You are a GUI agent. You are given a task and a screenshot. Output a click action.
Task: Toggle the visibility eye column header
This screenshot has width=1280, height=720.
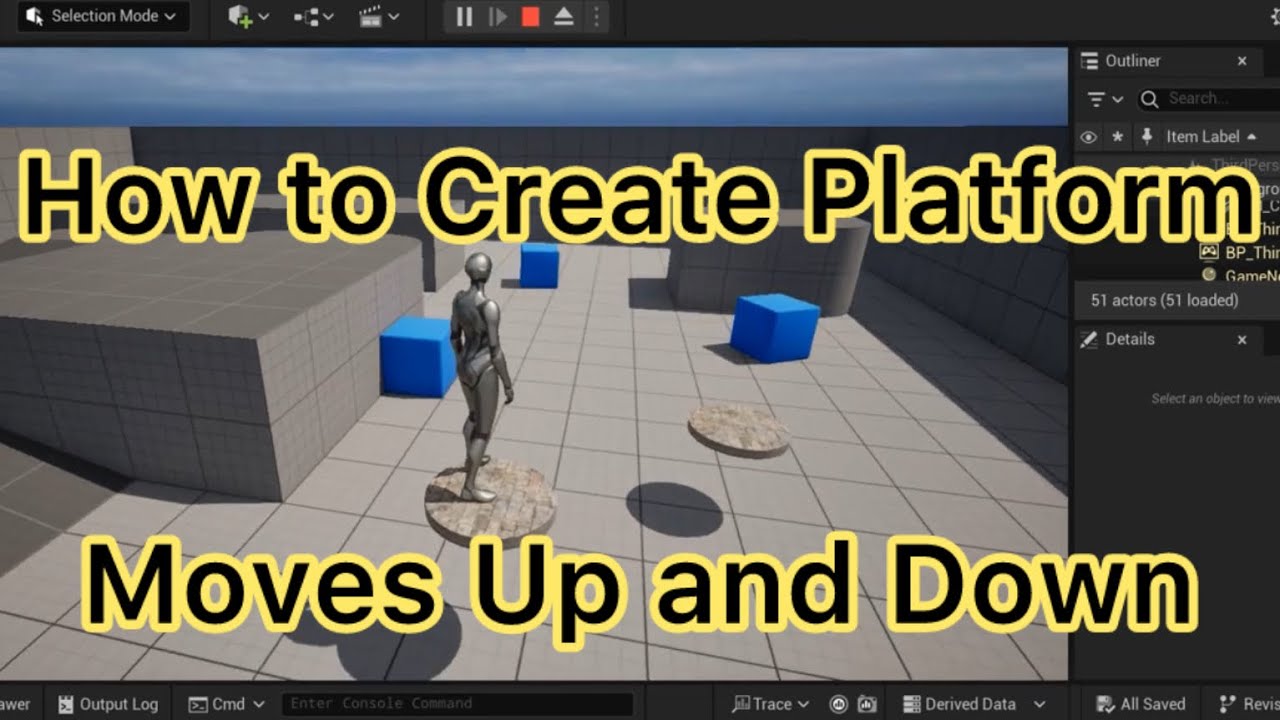click(1089, 137)
